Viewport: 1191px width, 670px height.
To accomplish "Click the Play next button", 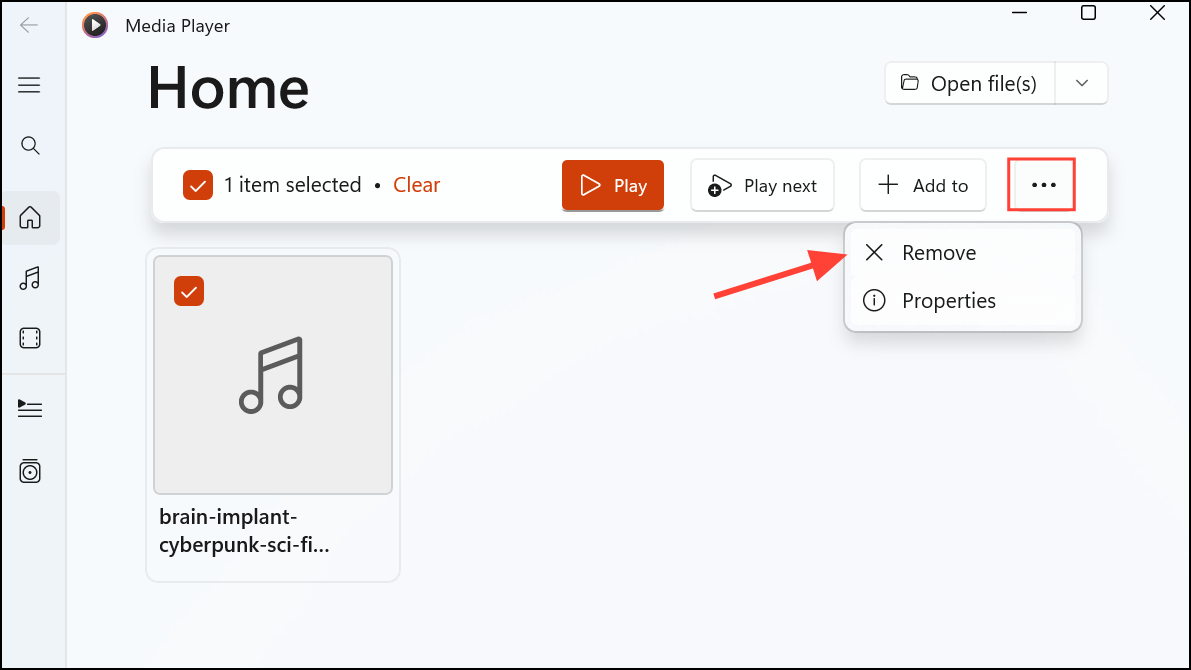I will (762, 186).
